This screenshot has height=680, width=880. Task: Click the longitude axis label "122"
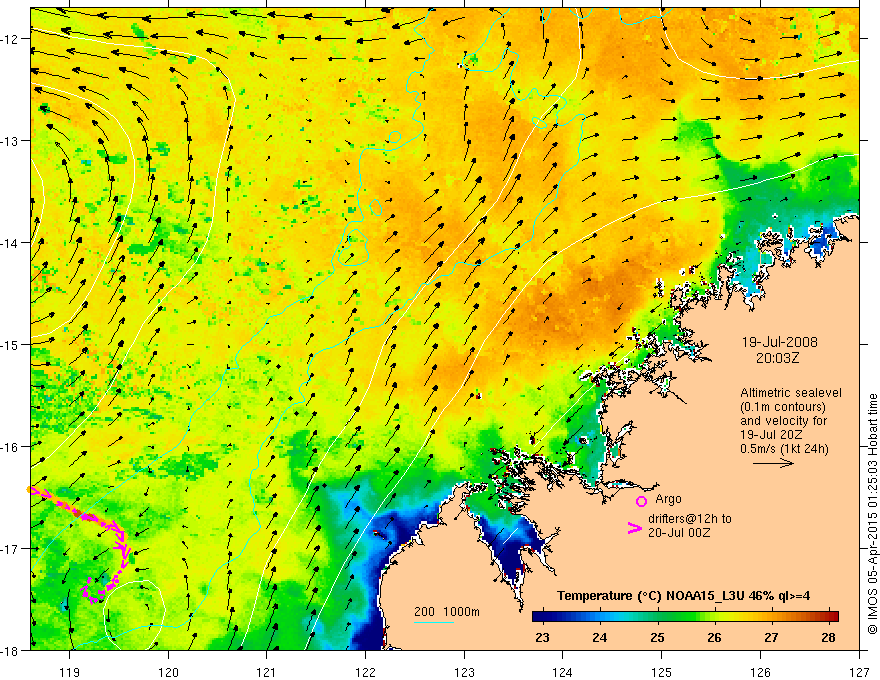365,672
